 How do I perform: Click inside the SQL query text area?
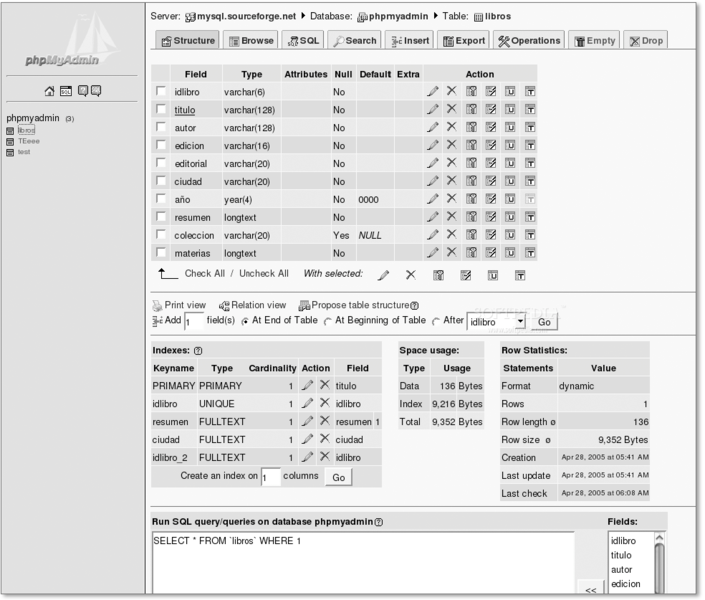(362, 560)
